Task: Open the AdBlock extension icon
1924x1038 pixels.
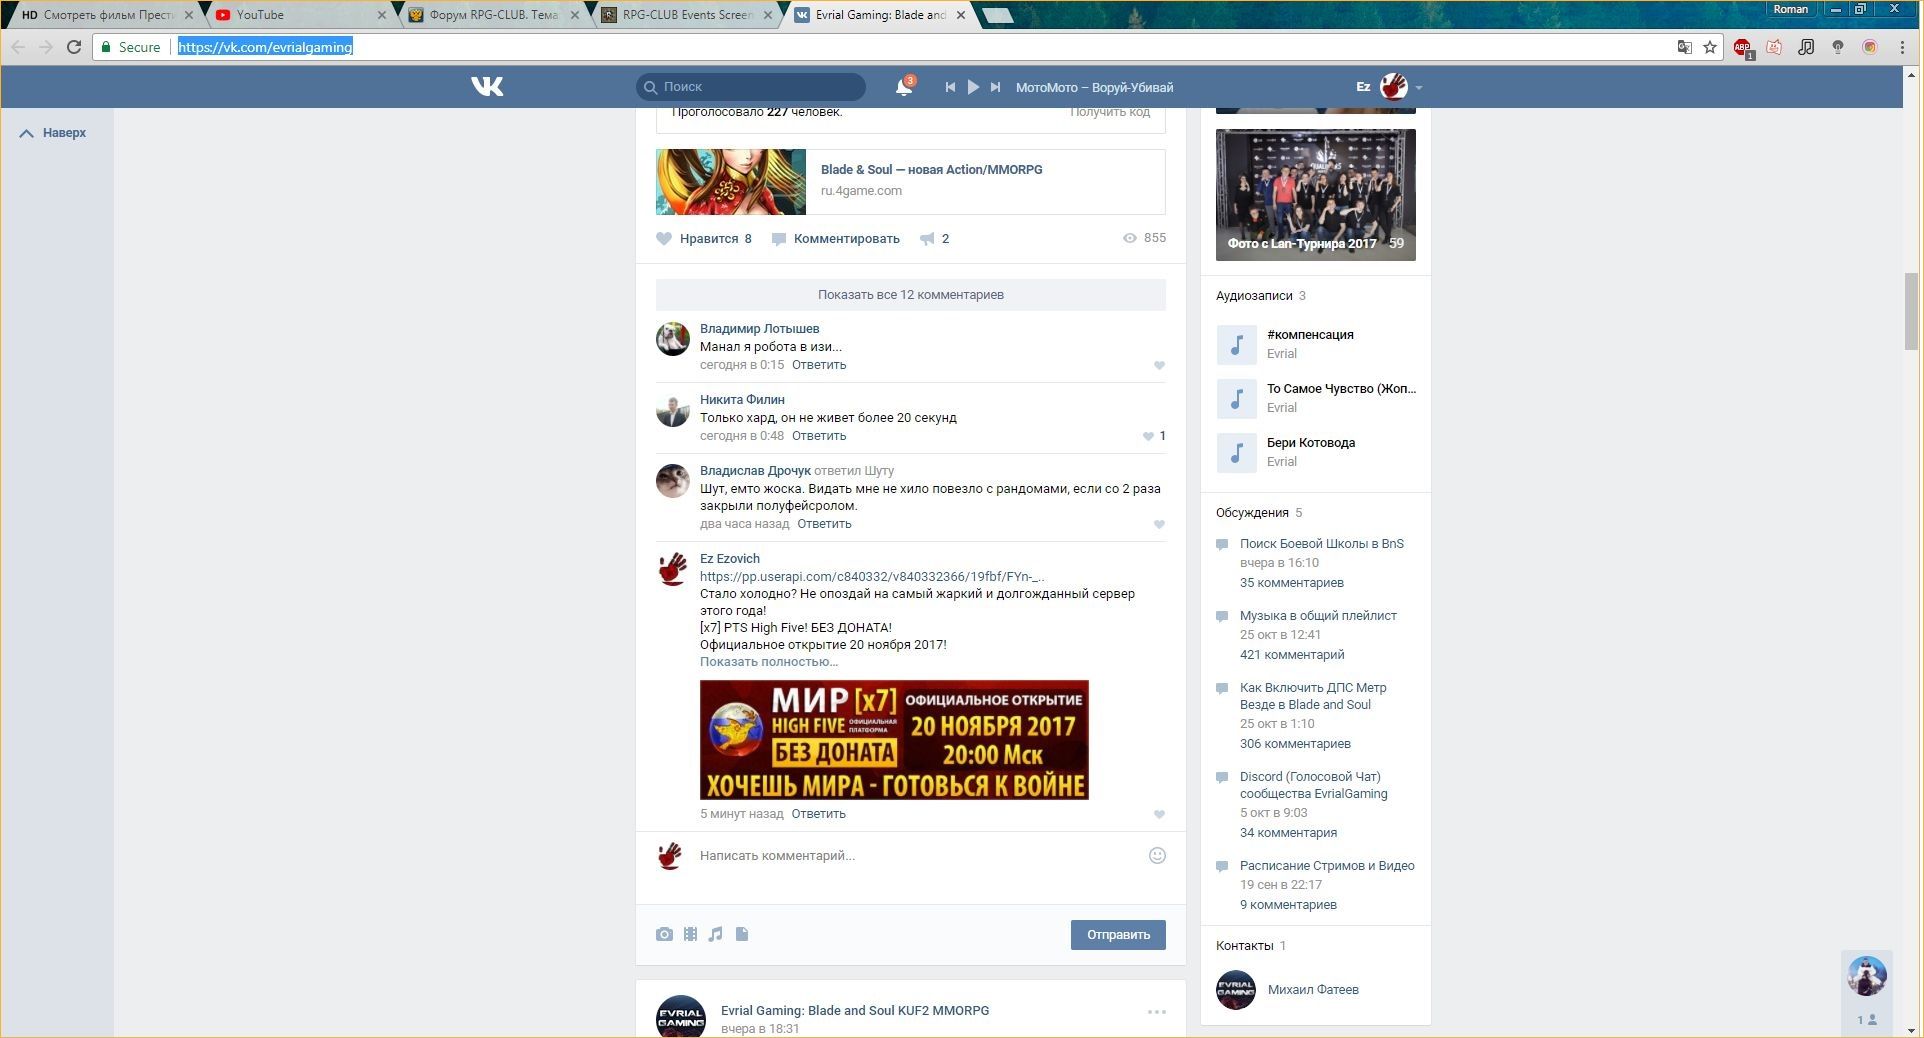Action: 1743,48
